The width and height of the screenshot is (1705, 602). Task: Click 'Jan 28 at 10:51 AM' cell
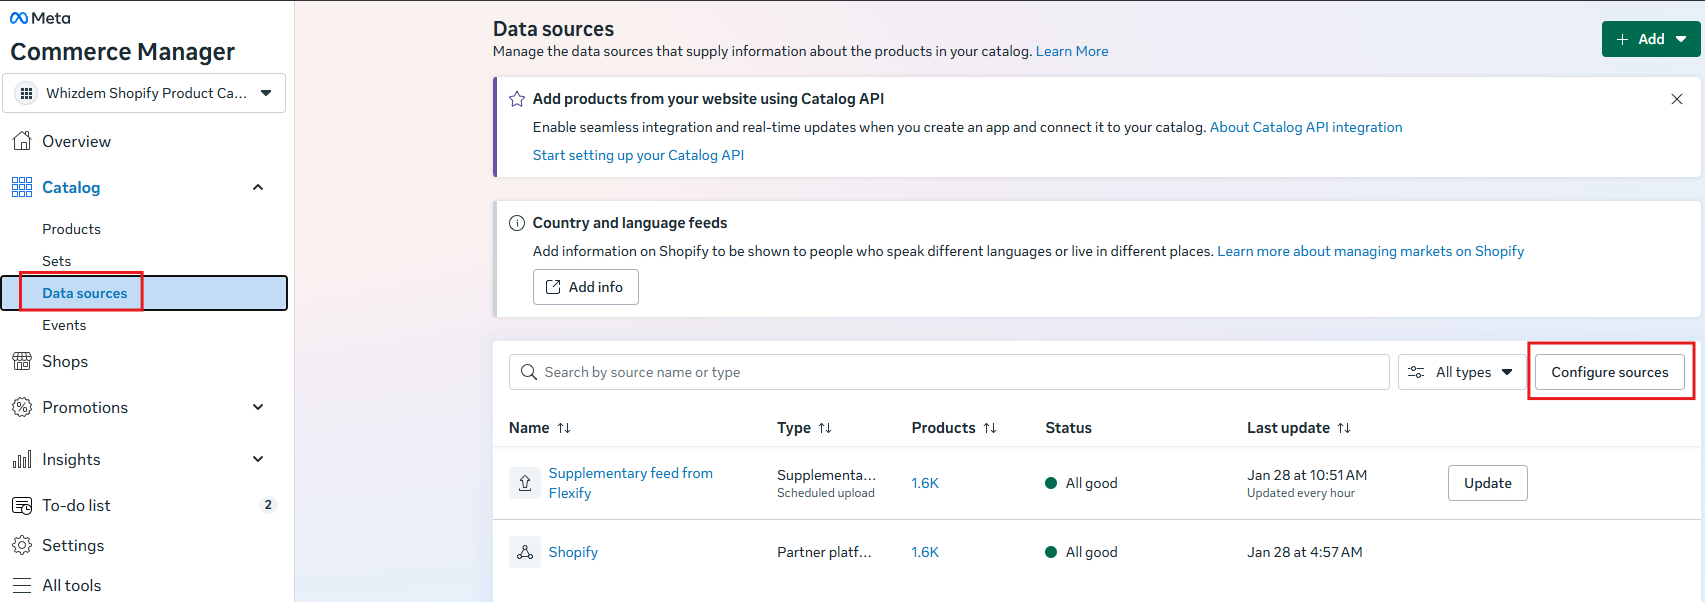1307,475
